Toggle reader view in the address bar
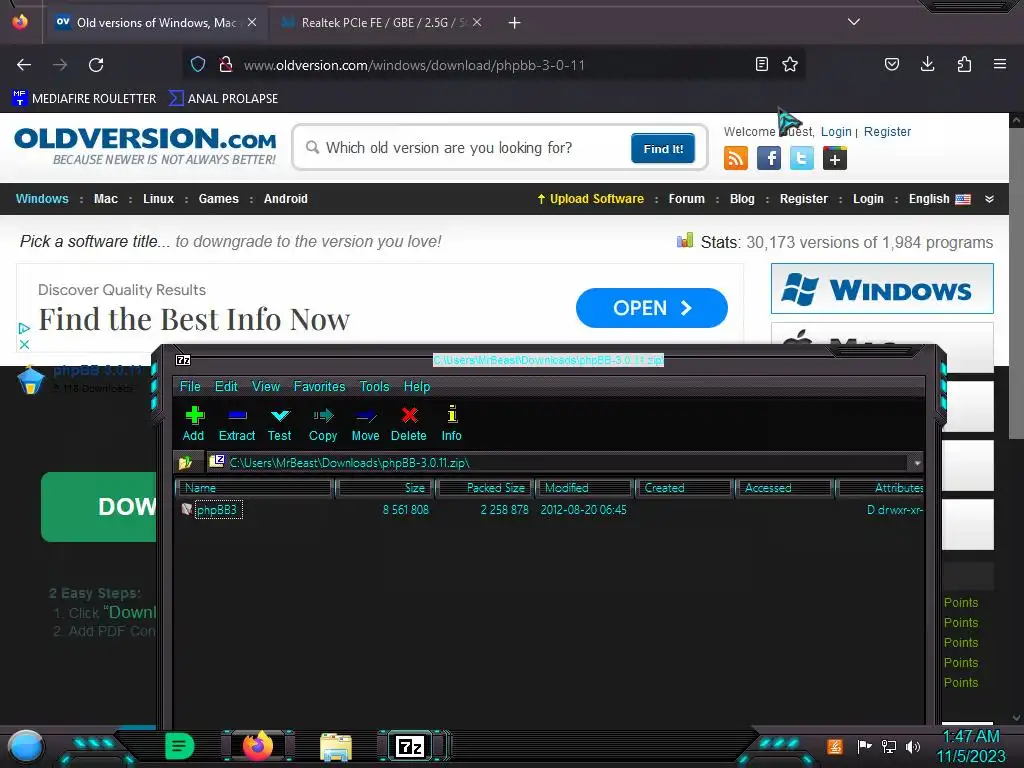Image resolution: width=1024 pixels, height=768 pixels. [x=761, y=64]
